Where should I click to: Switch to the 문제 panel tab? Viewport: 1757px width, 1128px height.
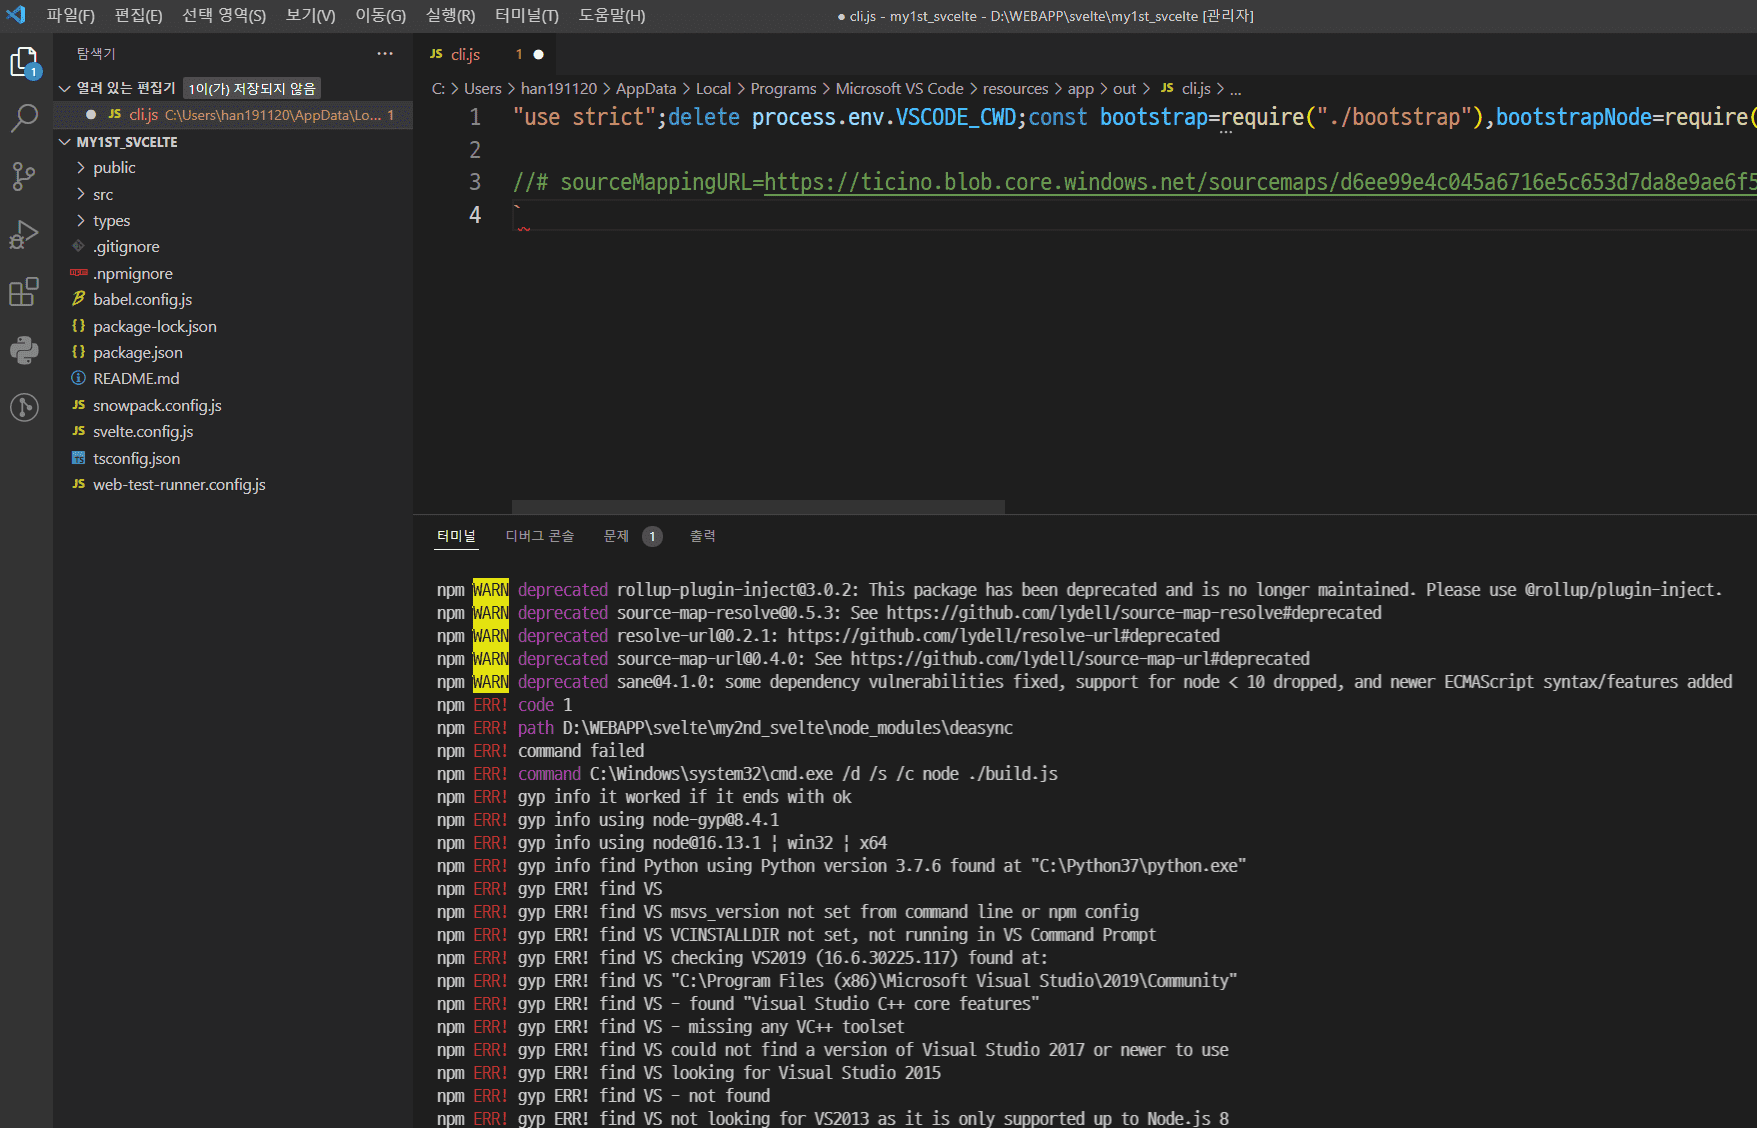coord(616,536)
